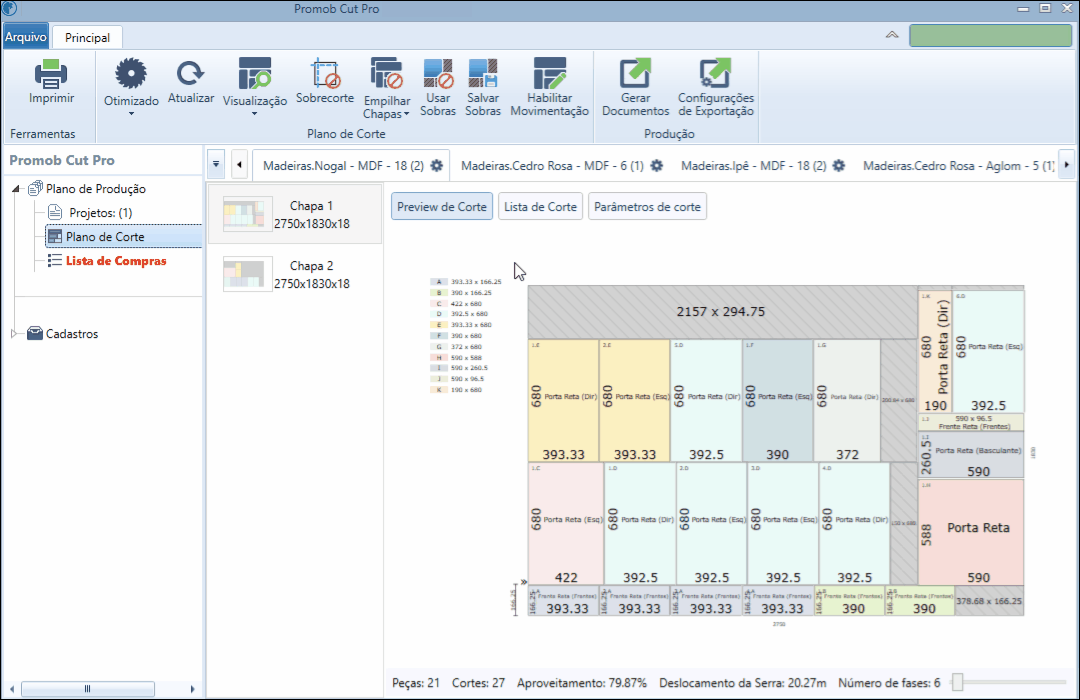The height and width of the screenshot is (700, 1080).
Task: Open the Visualização dropdown arrow
Action: [x=254, y=114]
